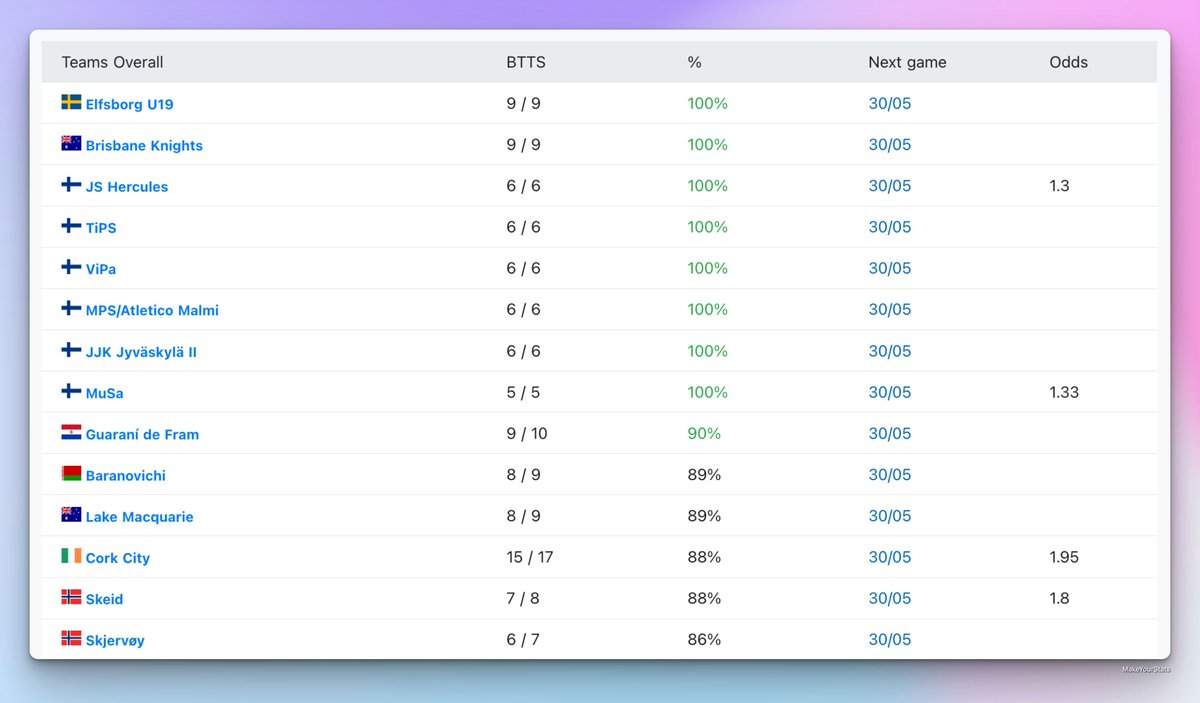Open the Baranovichi team link

[126, 475]
